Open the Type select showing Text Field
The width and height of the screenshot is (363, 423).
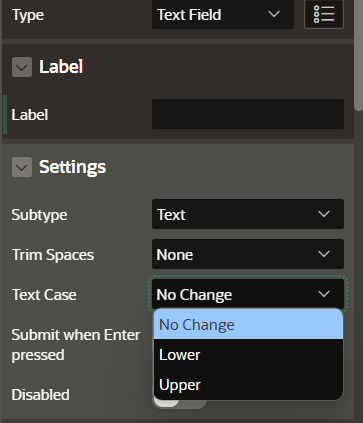click(x=223, y=14)
